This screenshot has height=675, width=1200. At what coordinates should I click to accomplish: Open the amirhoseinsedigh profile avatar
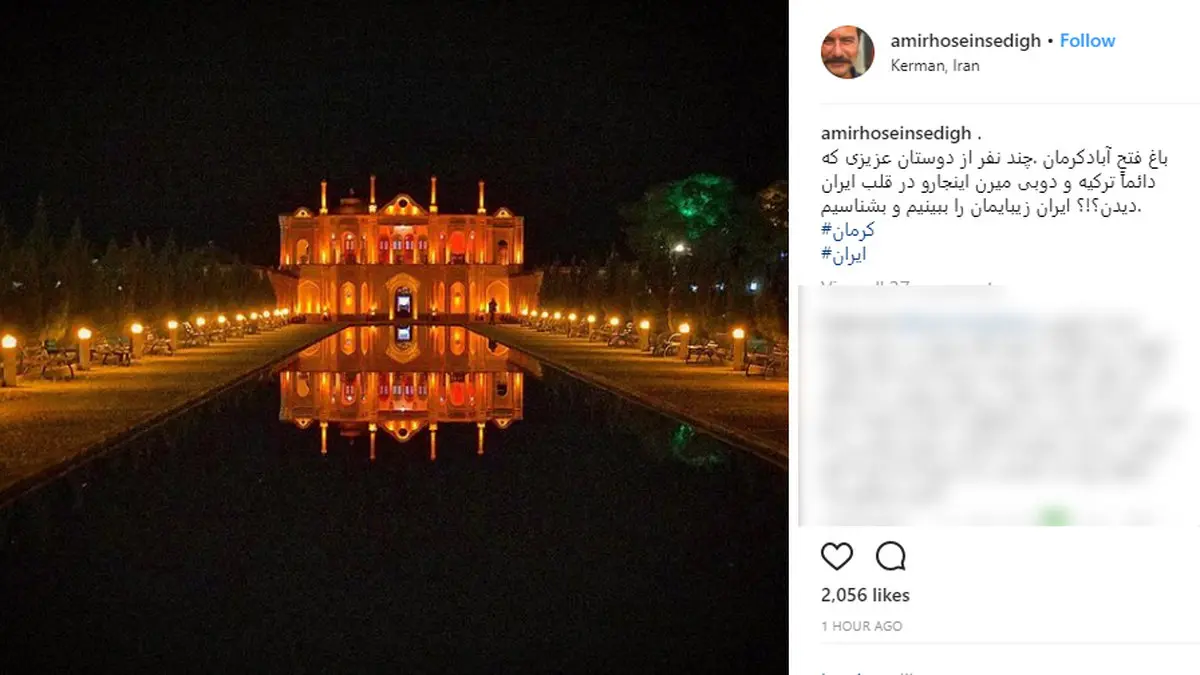[848, 52]
